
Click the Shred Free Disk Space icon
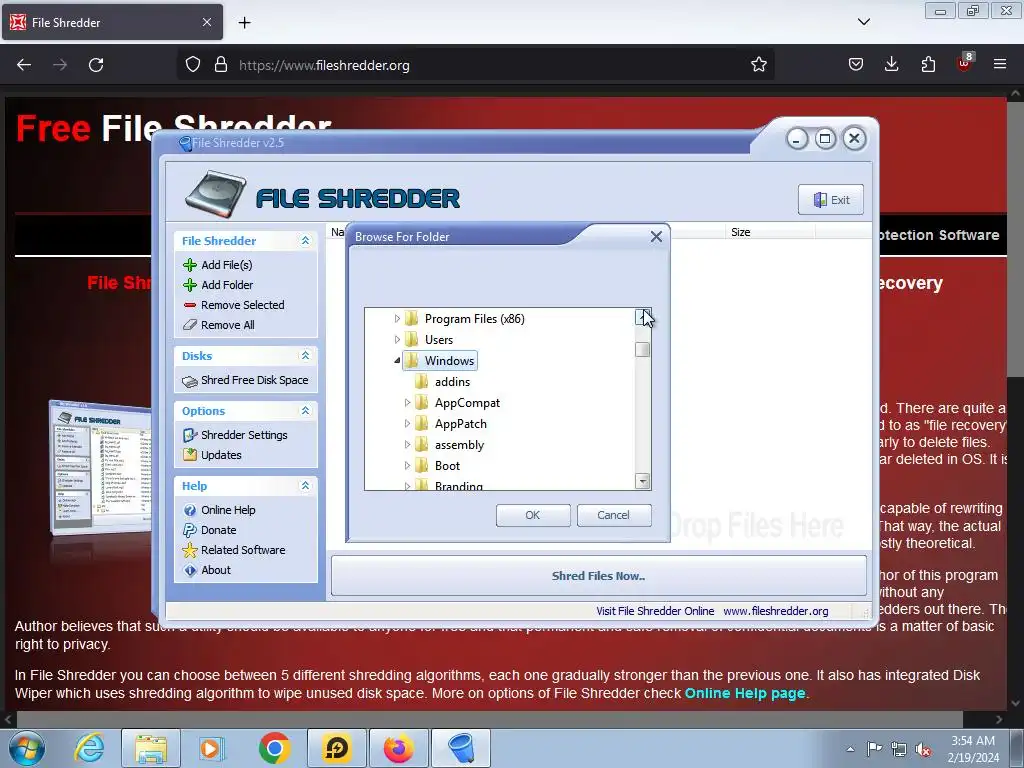(x=190, y=381)
